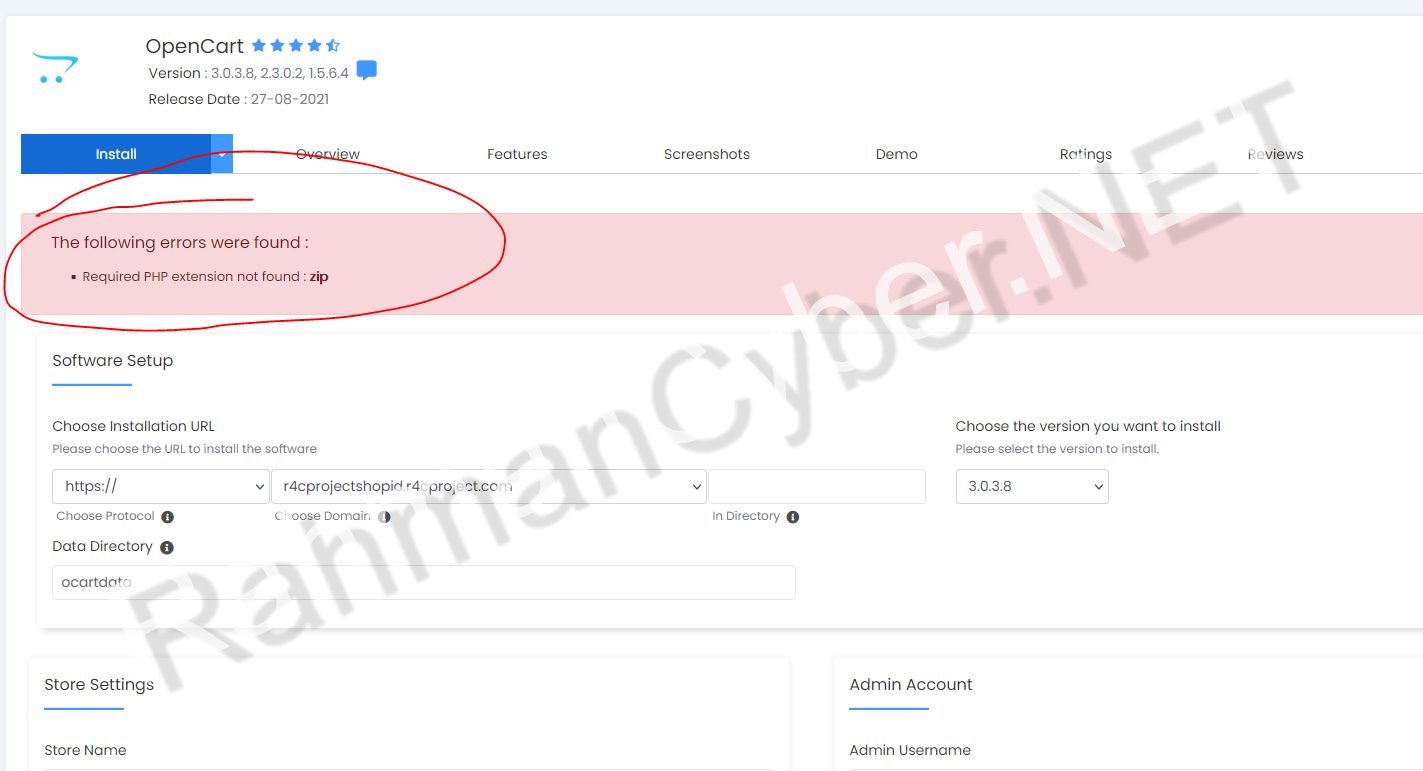The height and width of the screenshot is (771, 1423).
Task: Open the 3.0.3.8 version dropdown
Action: pyautogui.click(x=1032, y=487)
